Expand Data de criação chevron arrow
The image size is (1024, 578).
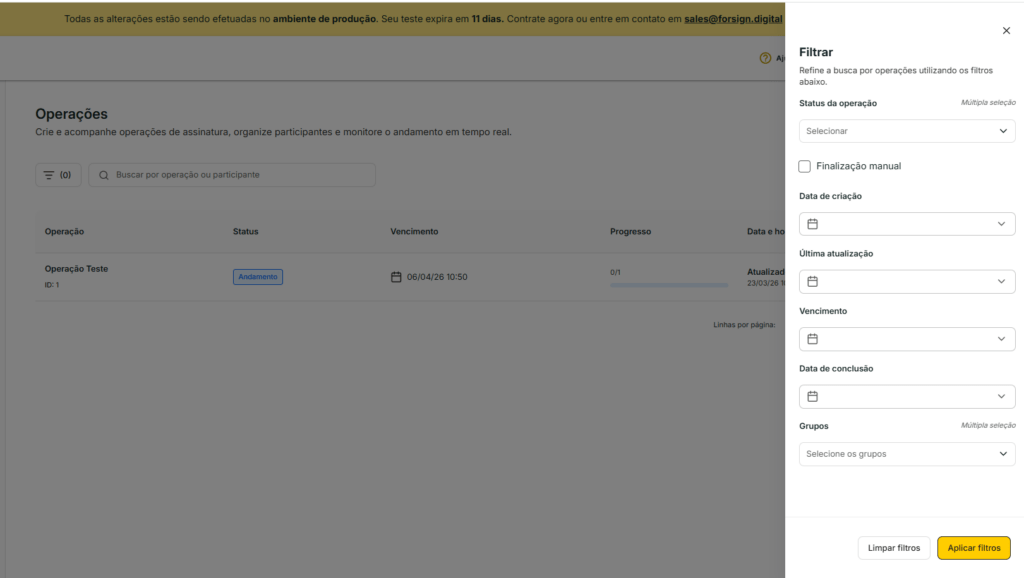tap(1001, 224)
